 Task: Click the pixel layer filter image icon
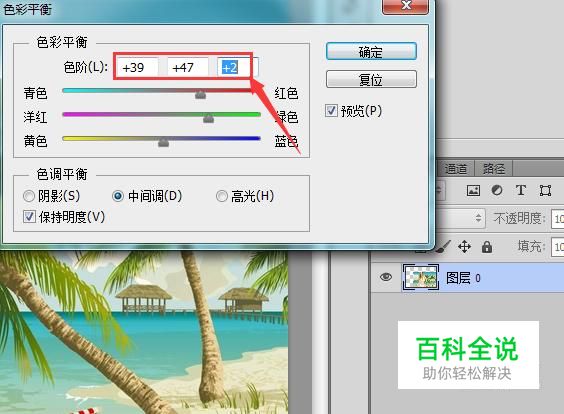tap(473, 190)
